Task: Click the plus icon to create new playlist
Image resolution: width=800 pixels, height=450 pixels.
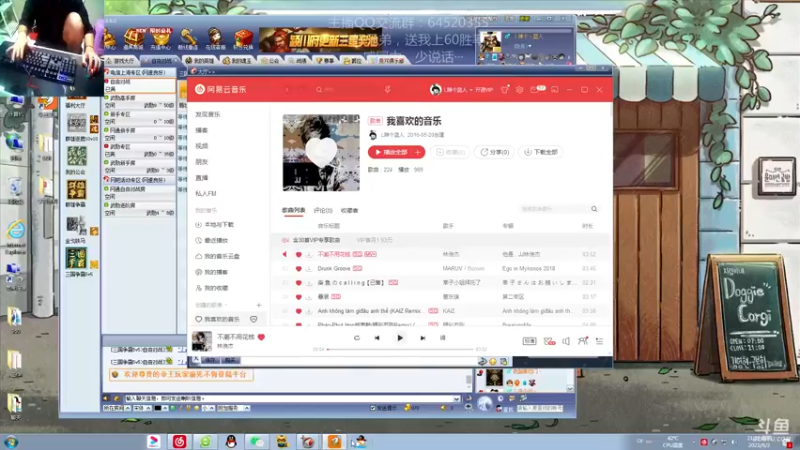Action: tap(259, 305)
